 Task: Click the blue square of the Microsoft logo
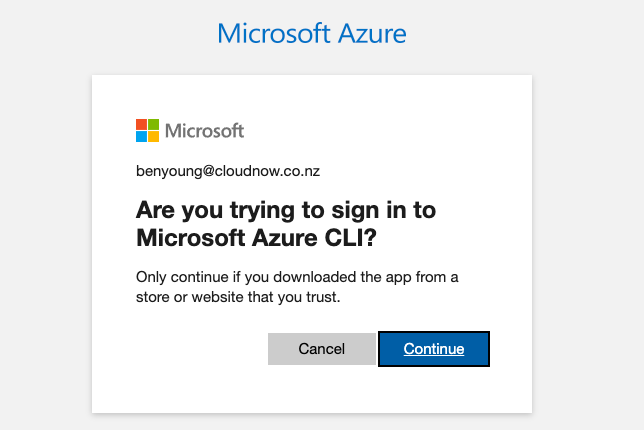click(141, 137)
